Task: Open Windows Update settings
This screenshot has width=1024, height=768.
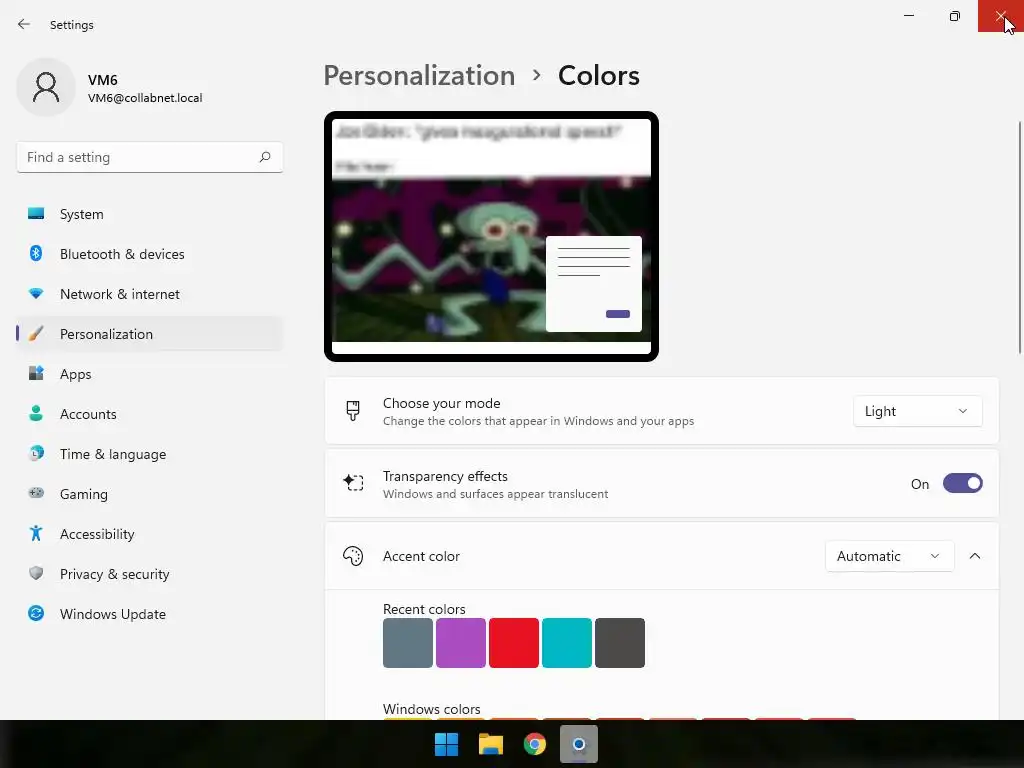Action: click(150, 614)
